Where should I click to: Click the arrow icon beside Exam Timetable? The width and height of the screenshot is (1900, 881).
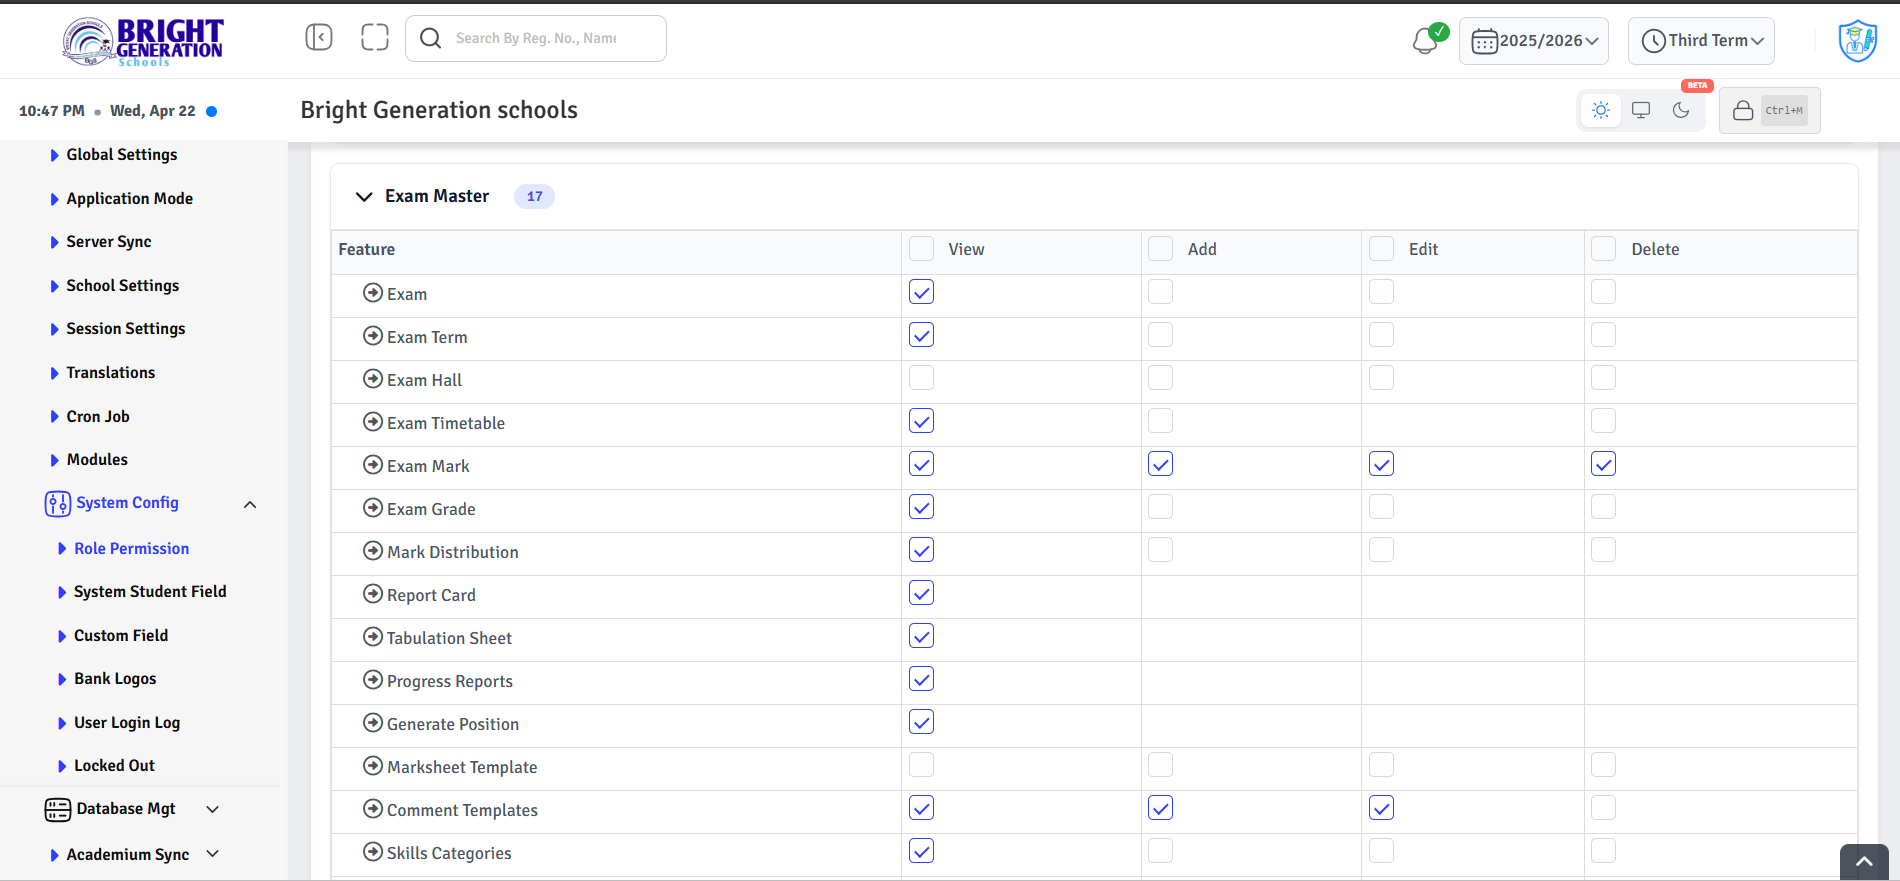(373, 421)
